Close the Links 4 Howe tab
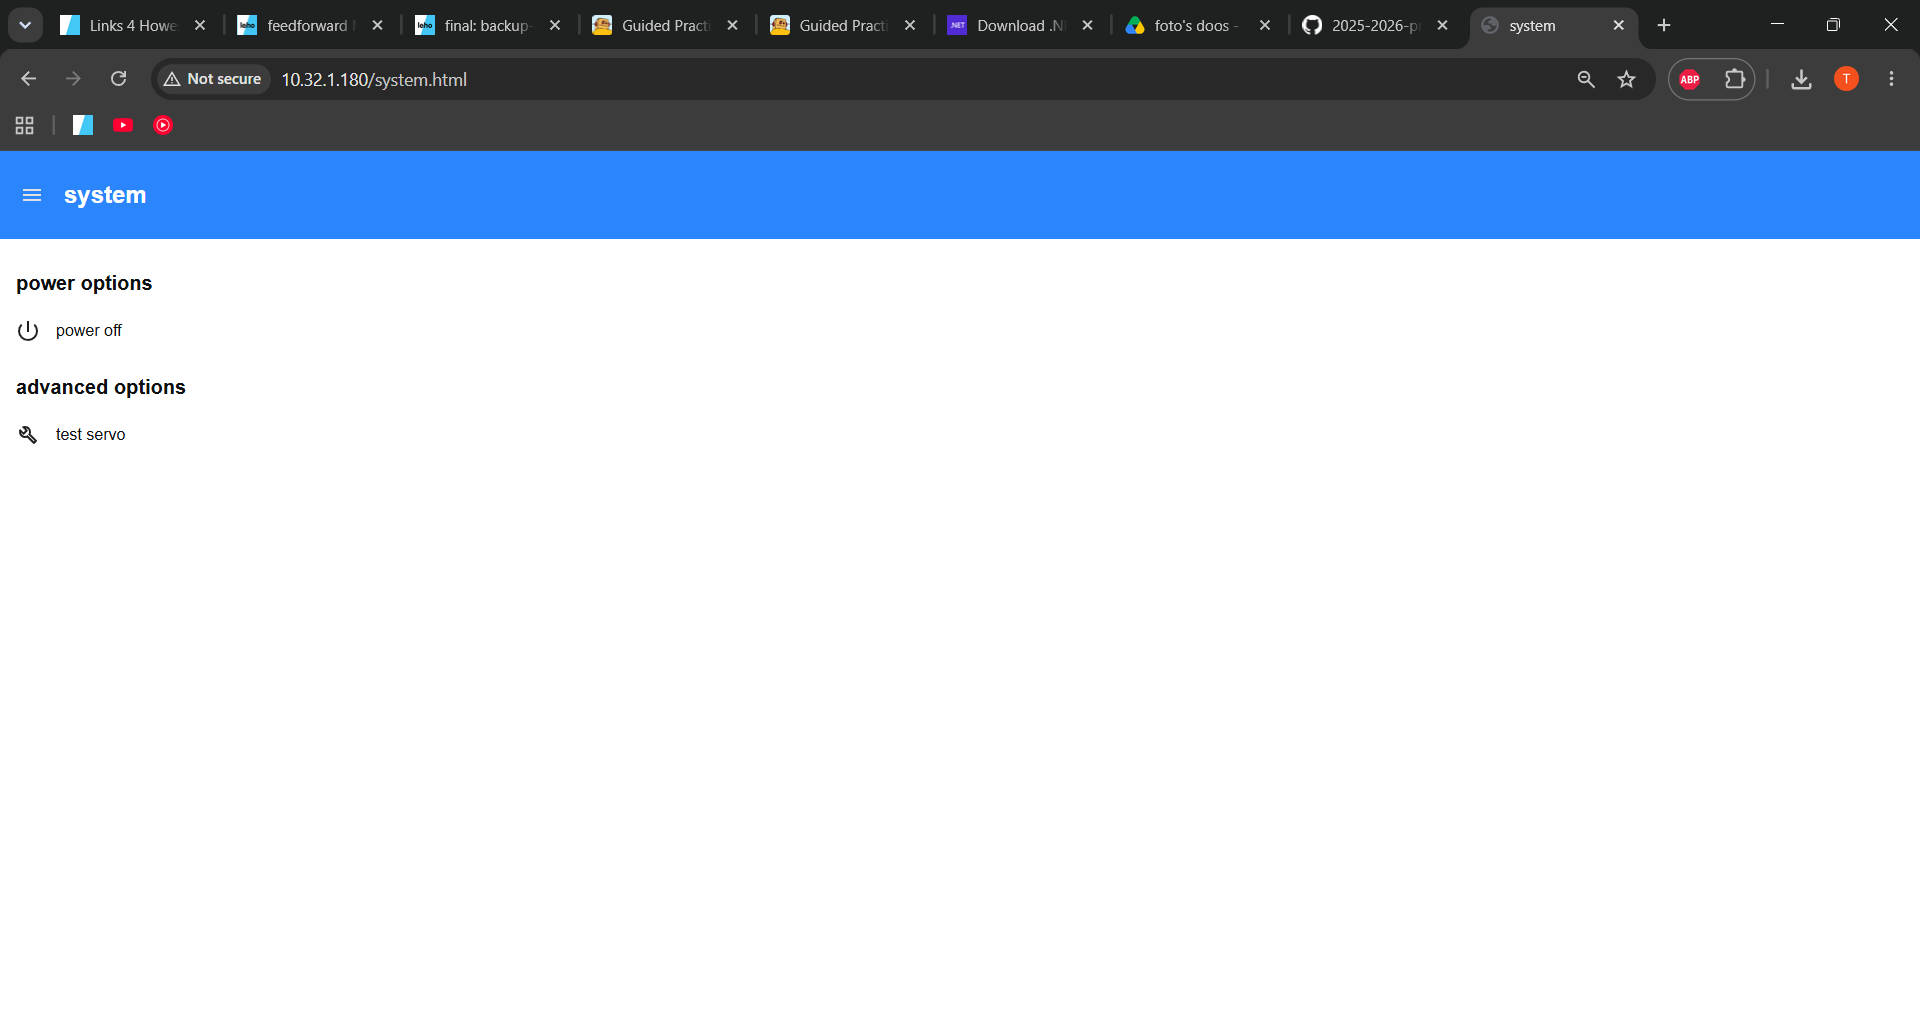The width and height of the screenshot is (1920, 1020). 200,26
